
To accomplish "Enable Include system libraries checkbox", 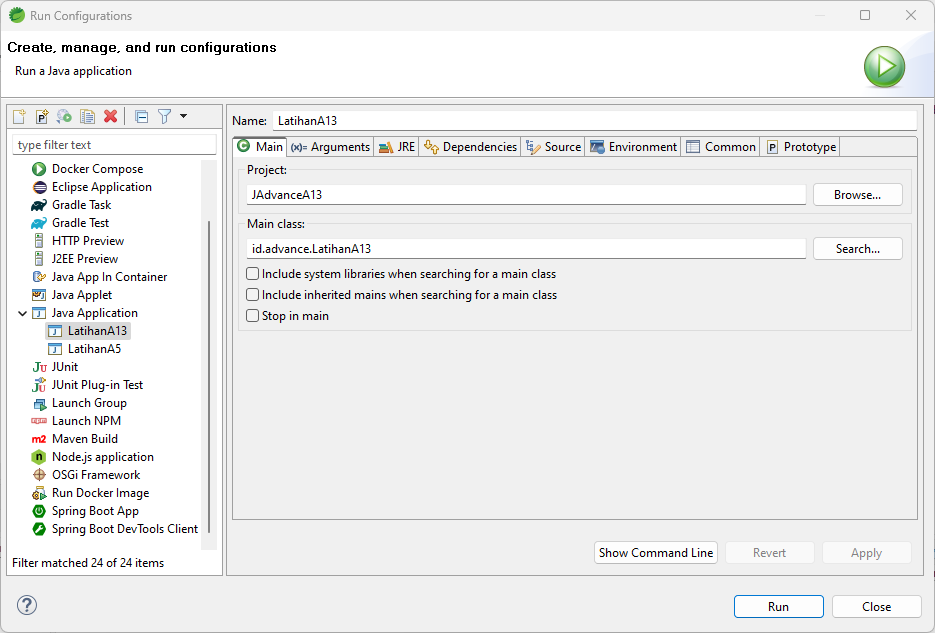I will coord(253,274).
